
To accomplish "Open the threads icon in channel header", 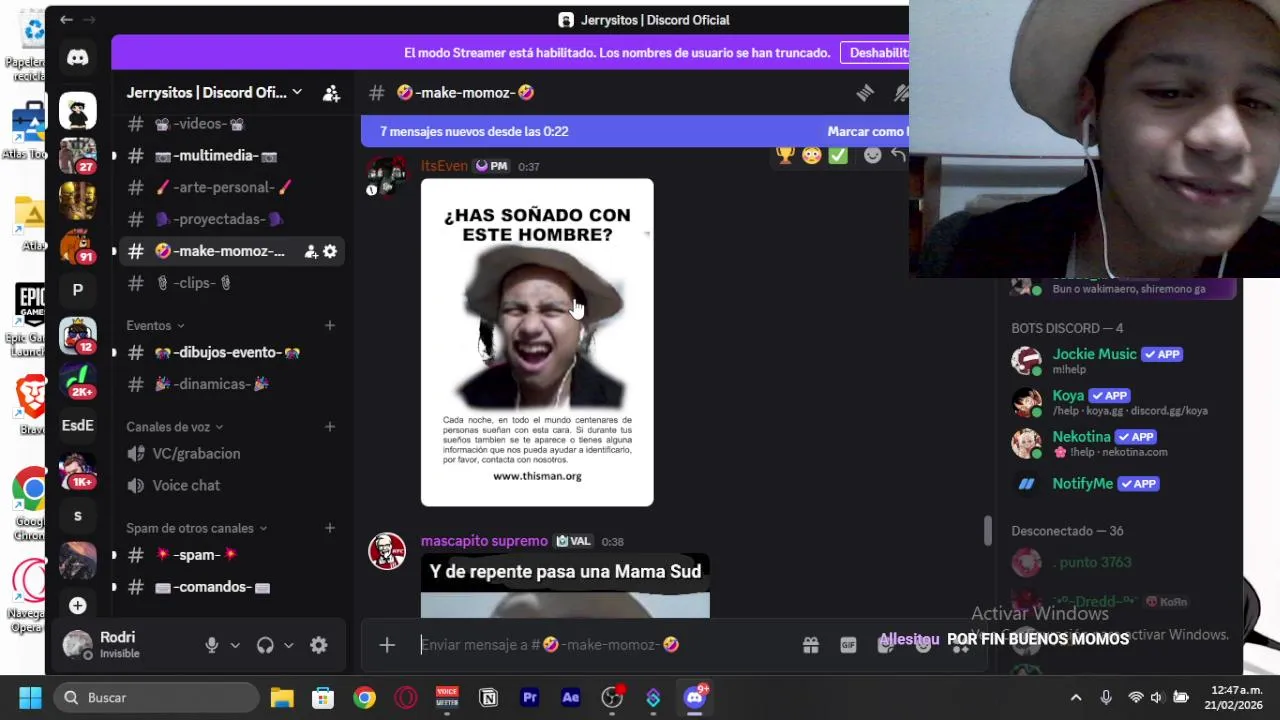I will (865, 93).
